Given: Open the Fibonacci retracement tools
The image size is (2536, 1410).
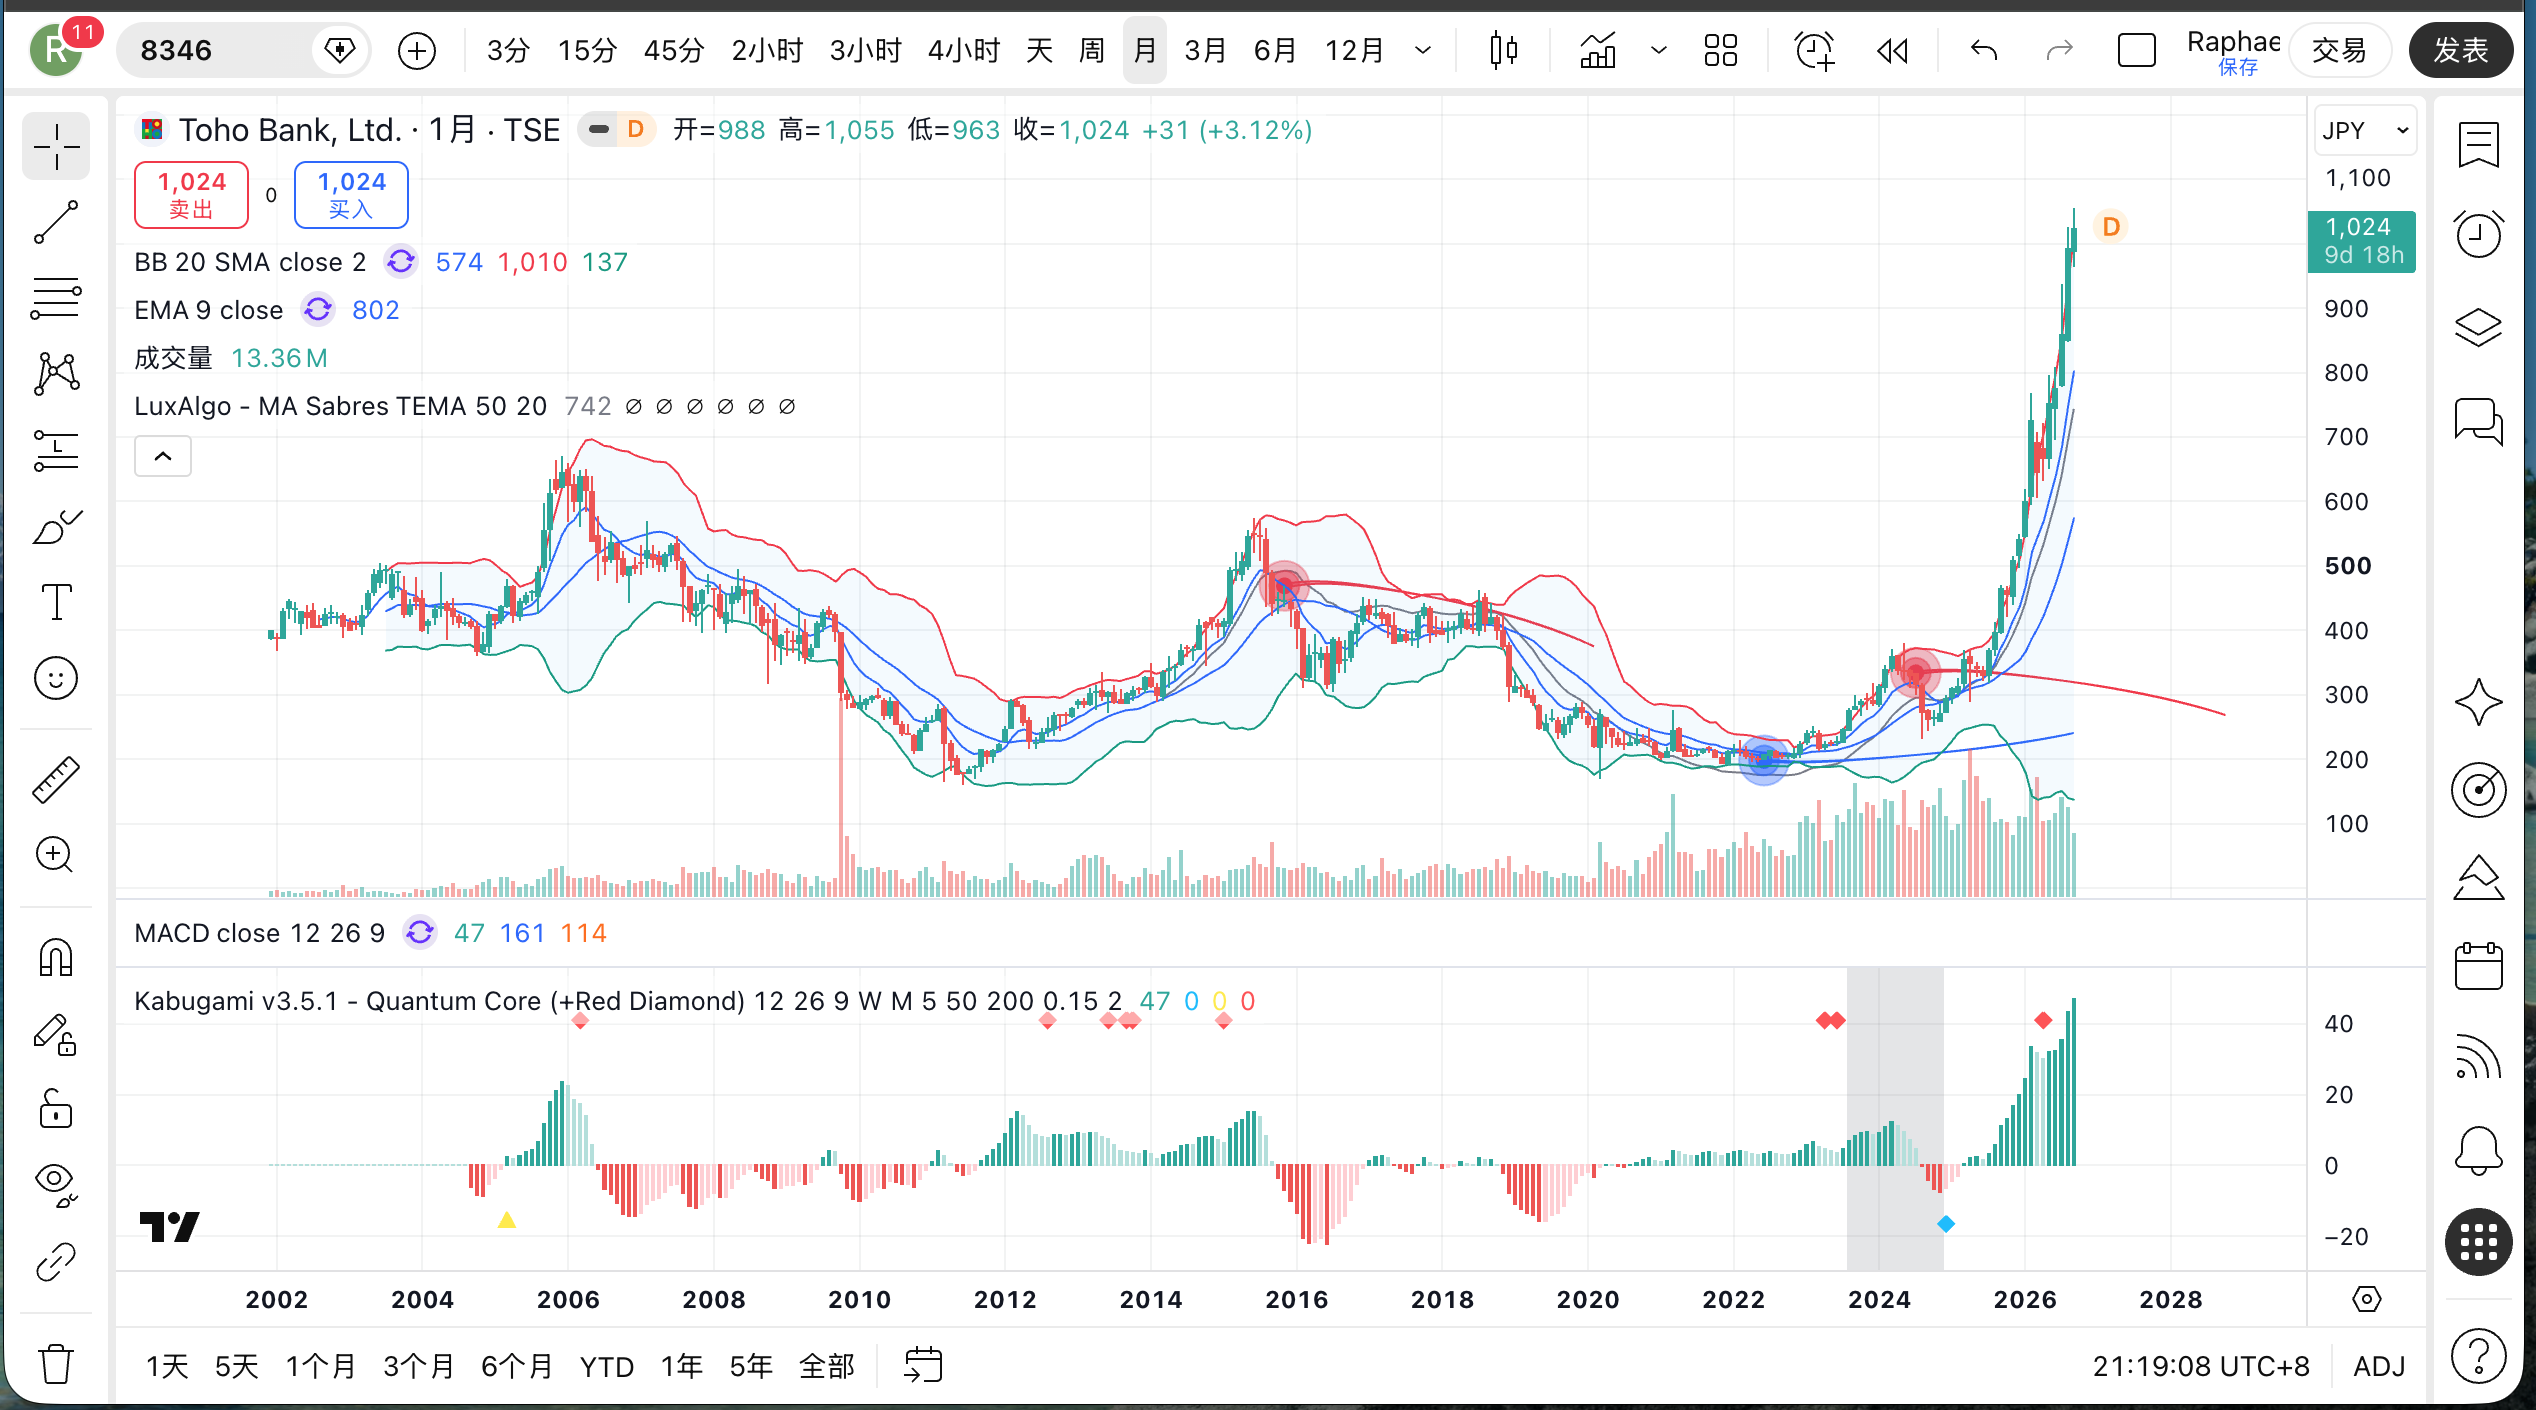Looking at the screenshot, I should click(x=56, y=298).
